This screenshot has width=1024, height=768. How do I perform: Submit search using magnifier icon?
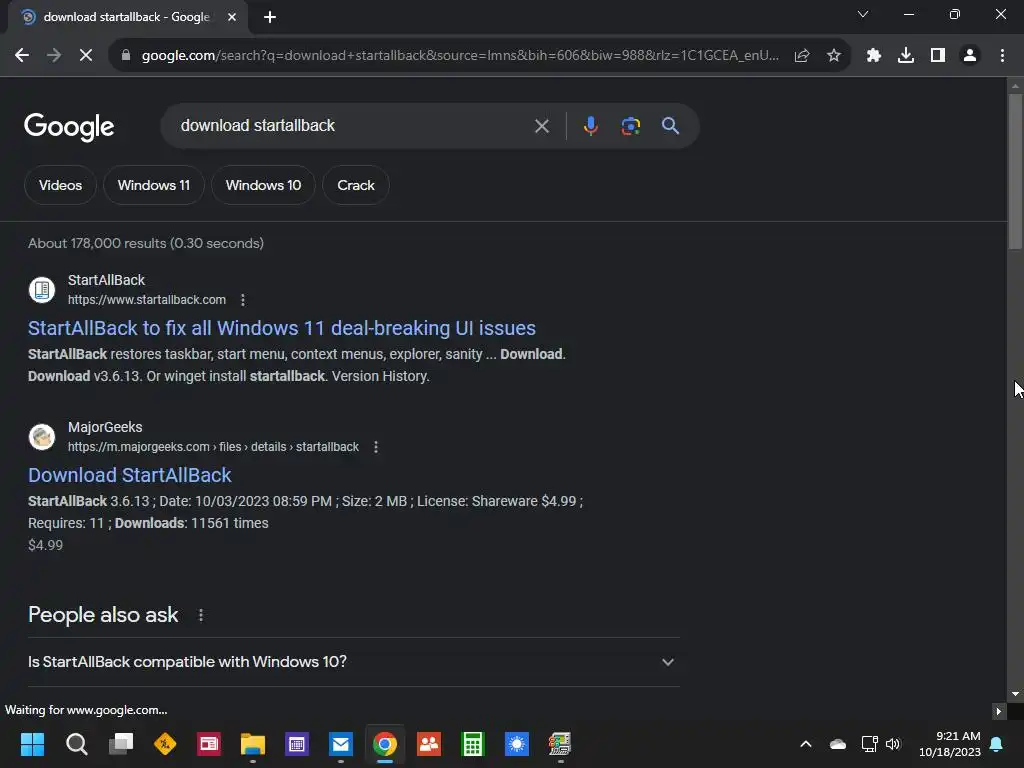tap(671, 125)
